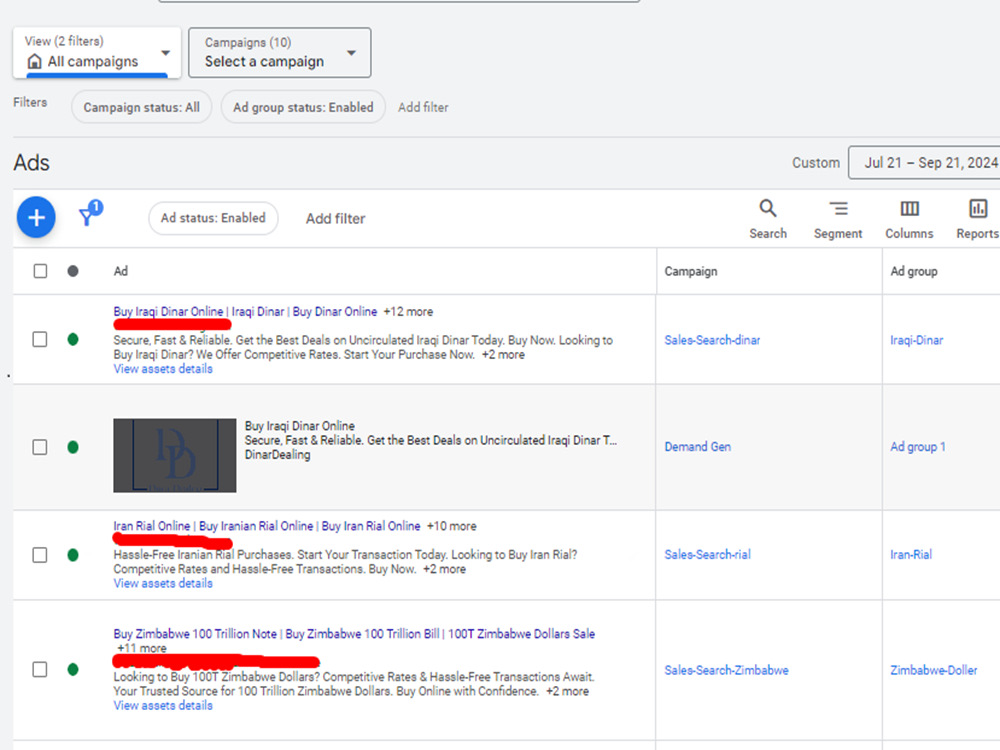The width and height of the screenshot is (1000, 750).
Task: Select the Demand Gen ad row checkbox
Action: pyautogui.click(x=40, y=447)
